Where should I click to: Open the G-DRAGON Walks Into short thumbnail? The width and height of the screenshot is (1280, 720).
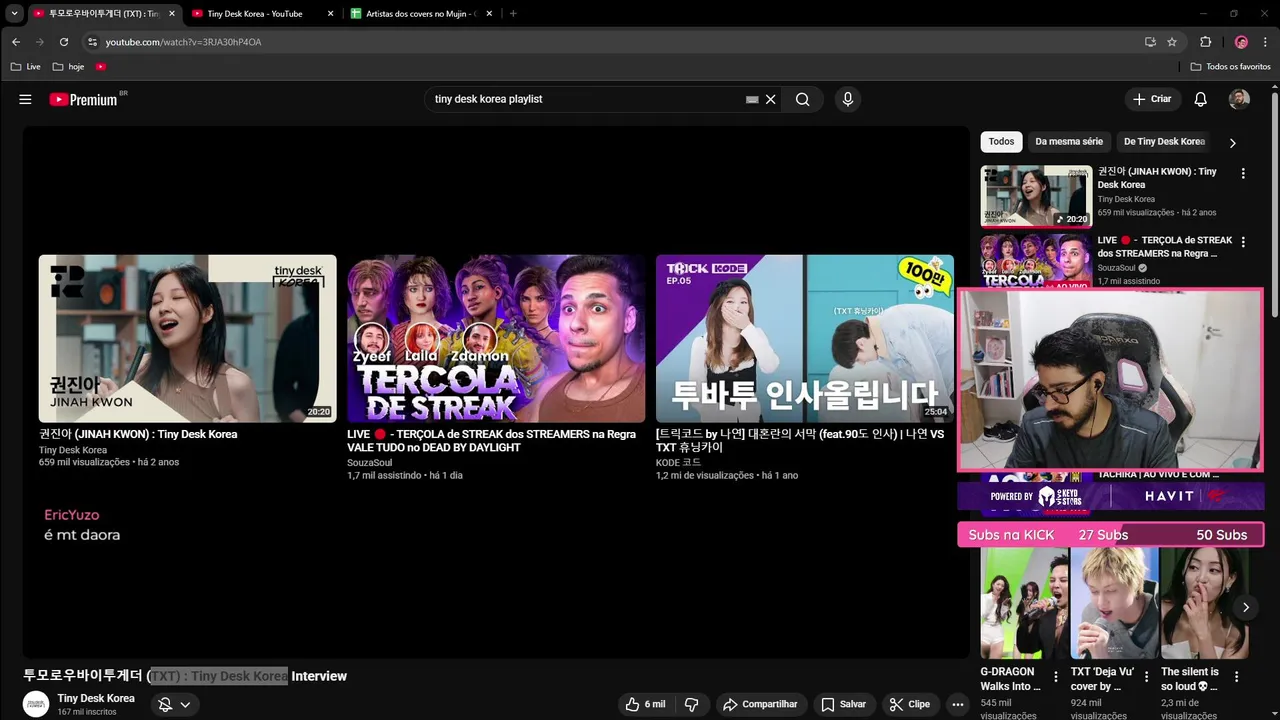click(x=1024, y=603)
